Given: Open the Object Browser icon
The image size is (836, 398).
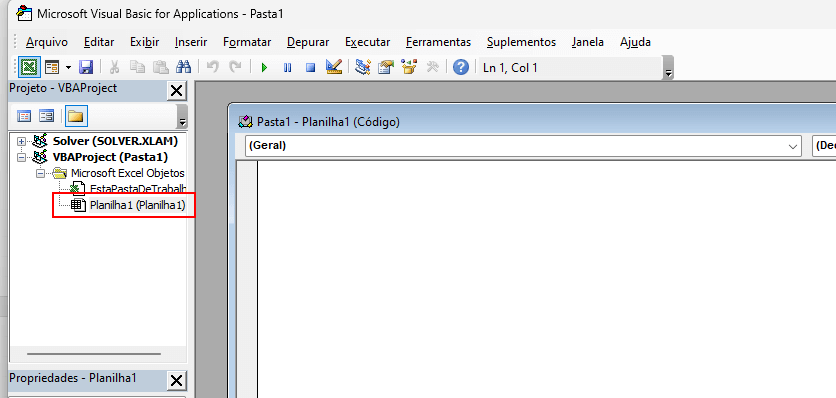Looking at the screenshot, I should 409,67.
